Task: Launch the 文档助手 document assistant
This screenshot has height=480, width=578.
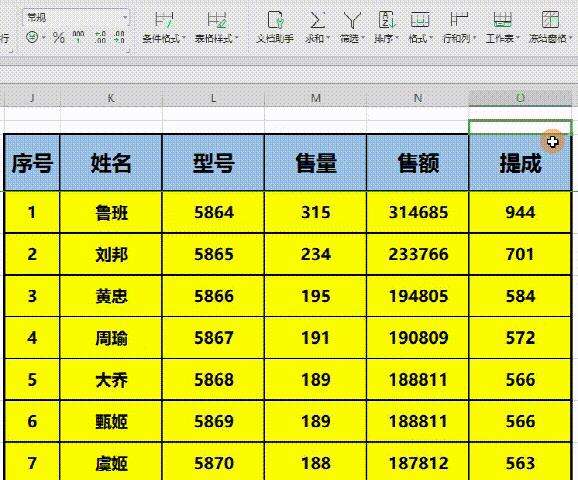Action: [x=275, y=28]
